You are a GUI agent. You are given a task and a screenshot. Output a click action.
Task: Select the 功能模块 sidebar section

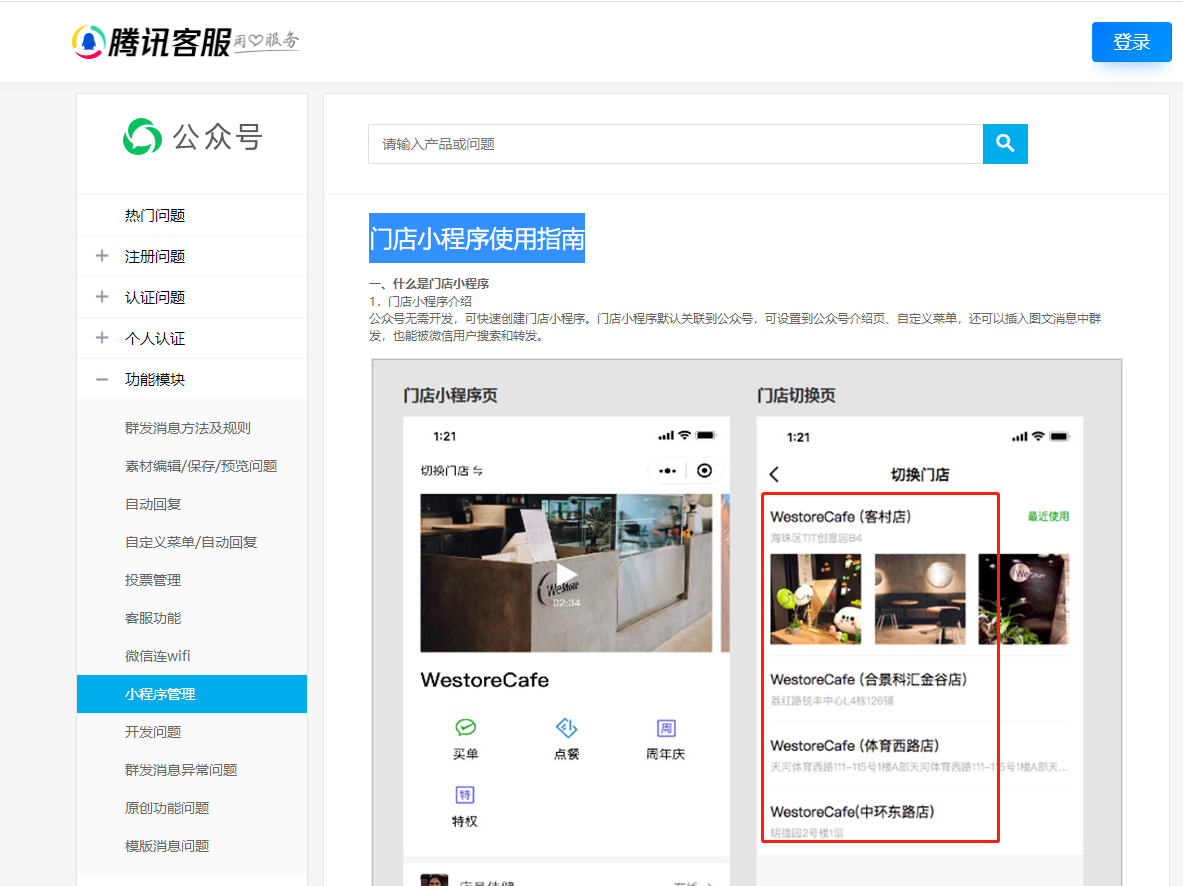point(155,379)
